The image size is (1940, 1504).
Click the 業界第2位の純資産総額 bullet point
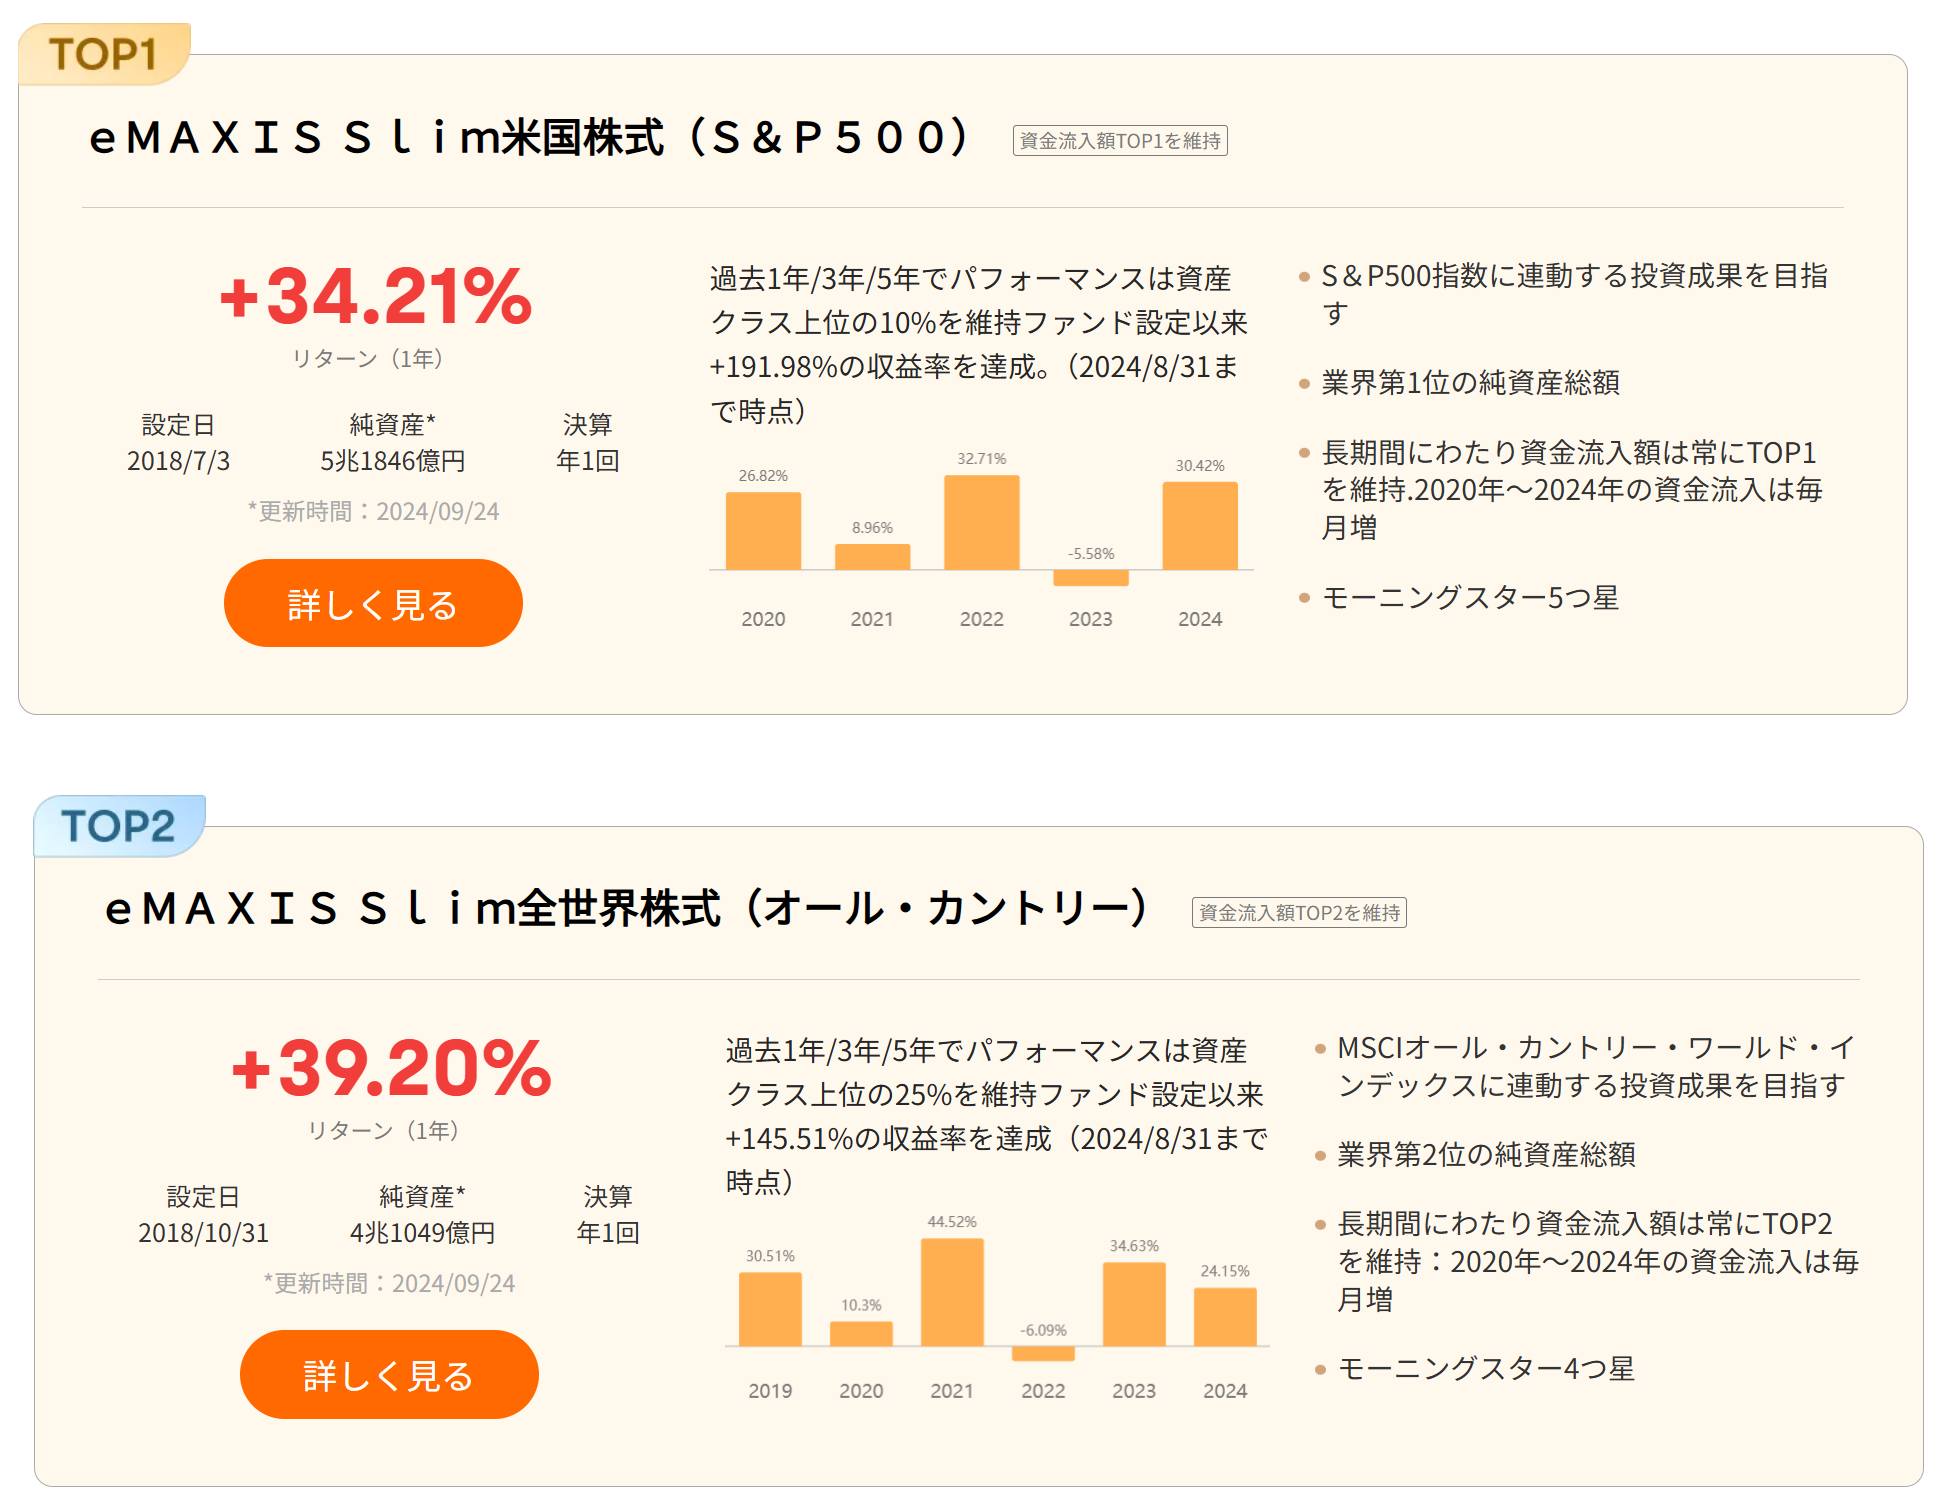(x=1486, y=1155)
